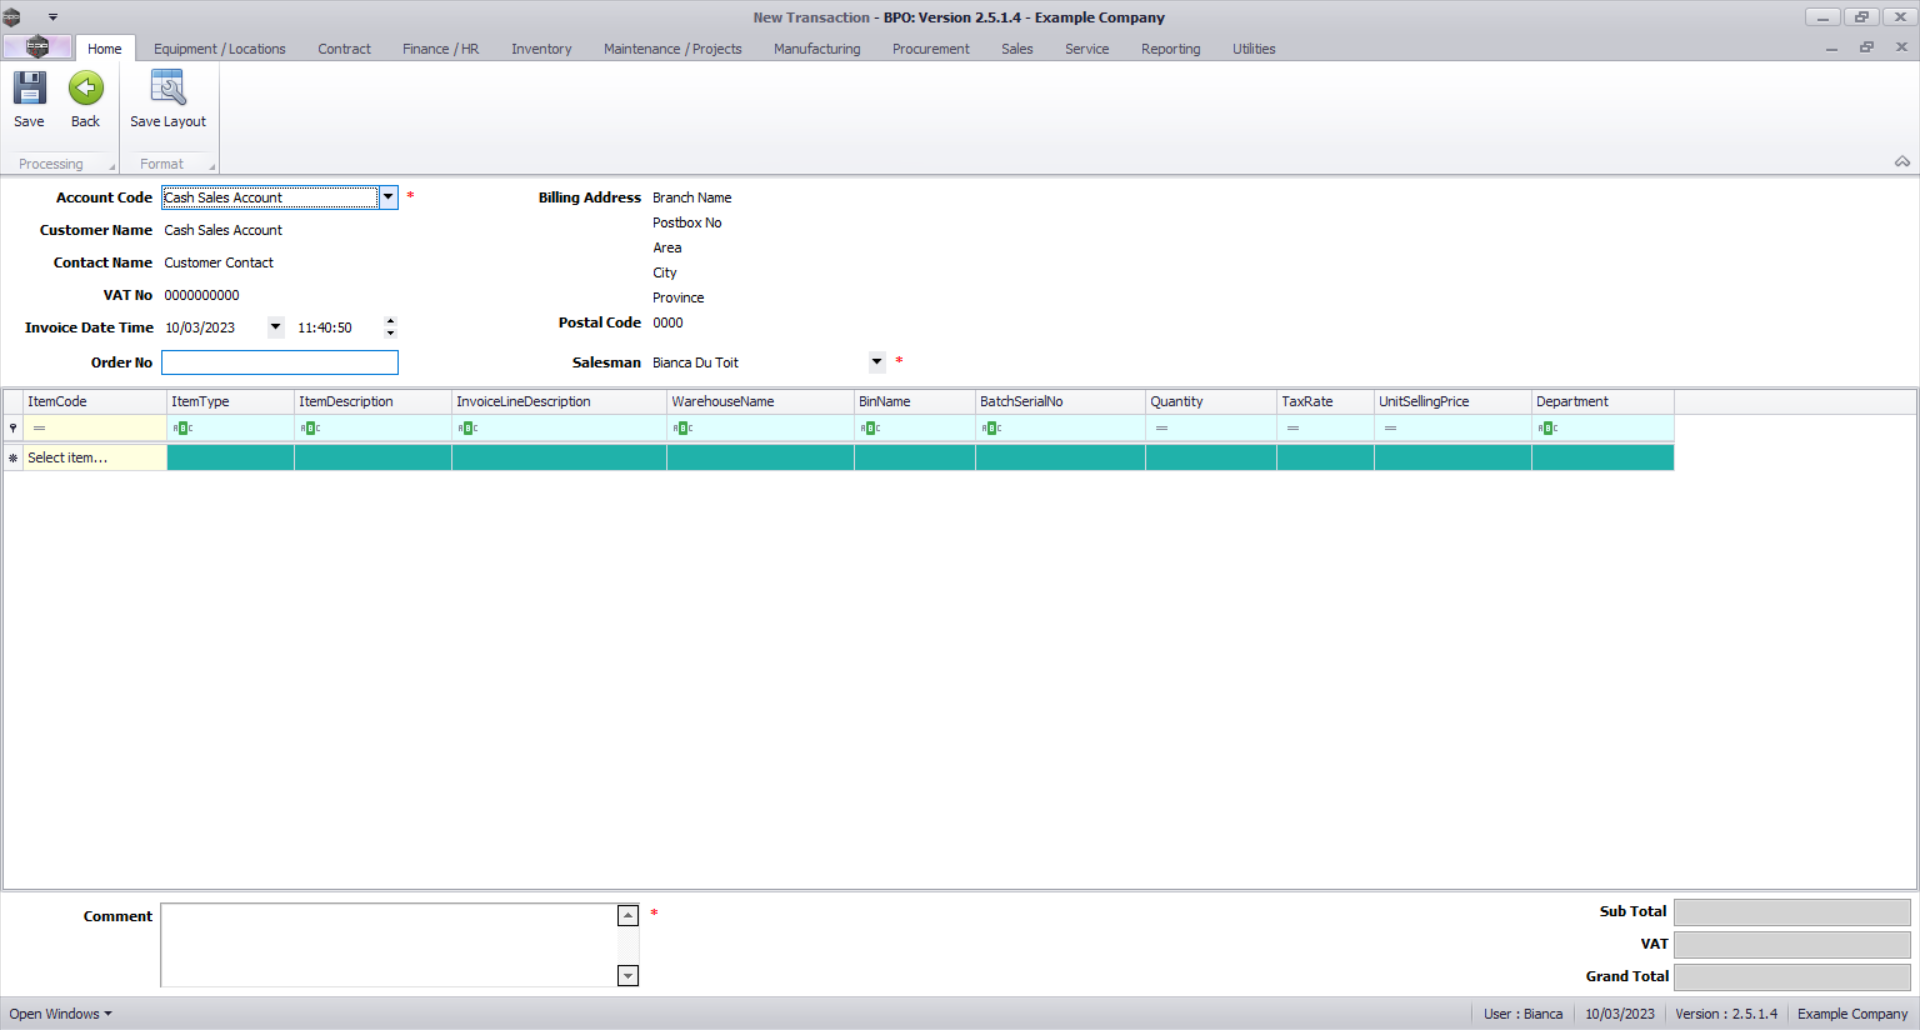Sort by the UnitSellingPrice column header
1920x1030 pixels.
pyautogui.click(x=1453, y=401)
